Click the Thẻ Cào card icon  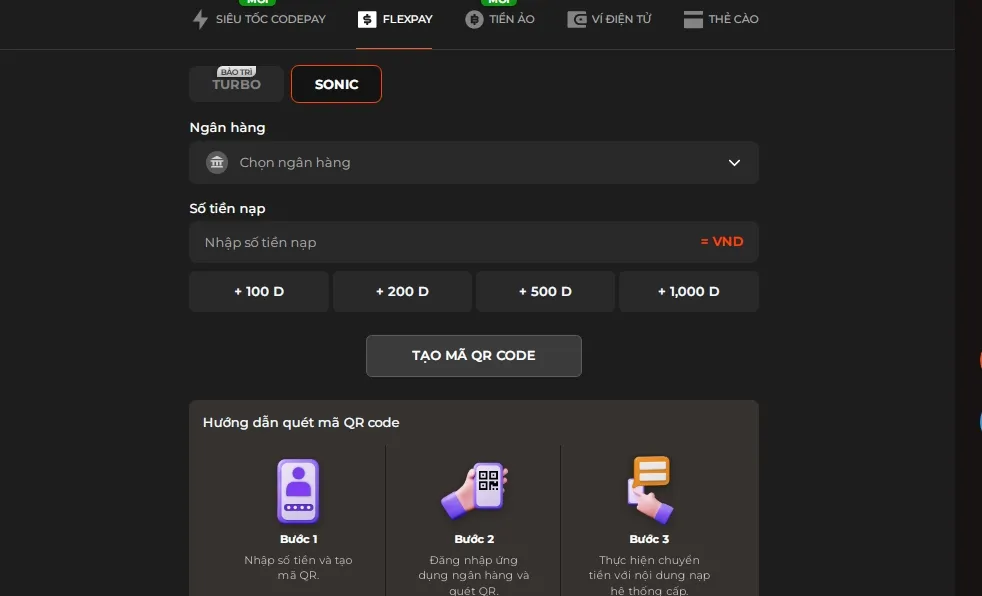pyautogui.click(x=693, y=19)
